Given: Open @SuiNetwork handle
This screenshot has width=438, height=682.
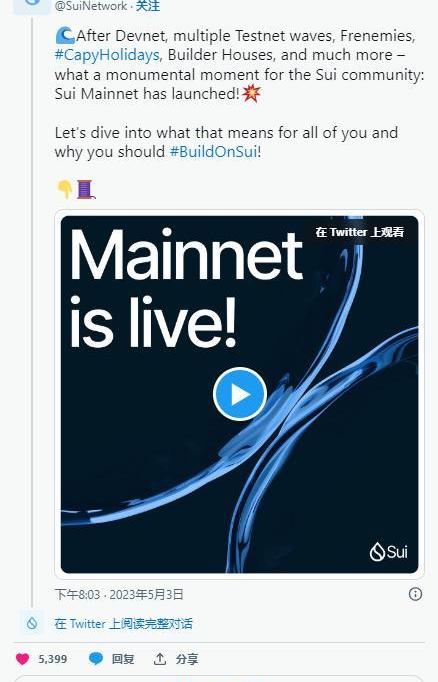Looking at the screenshot, I should [x=91, y=6].
